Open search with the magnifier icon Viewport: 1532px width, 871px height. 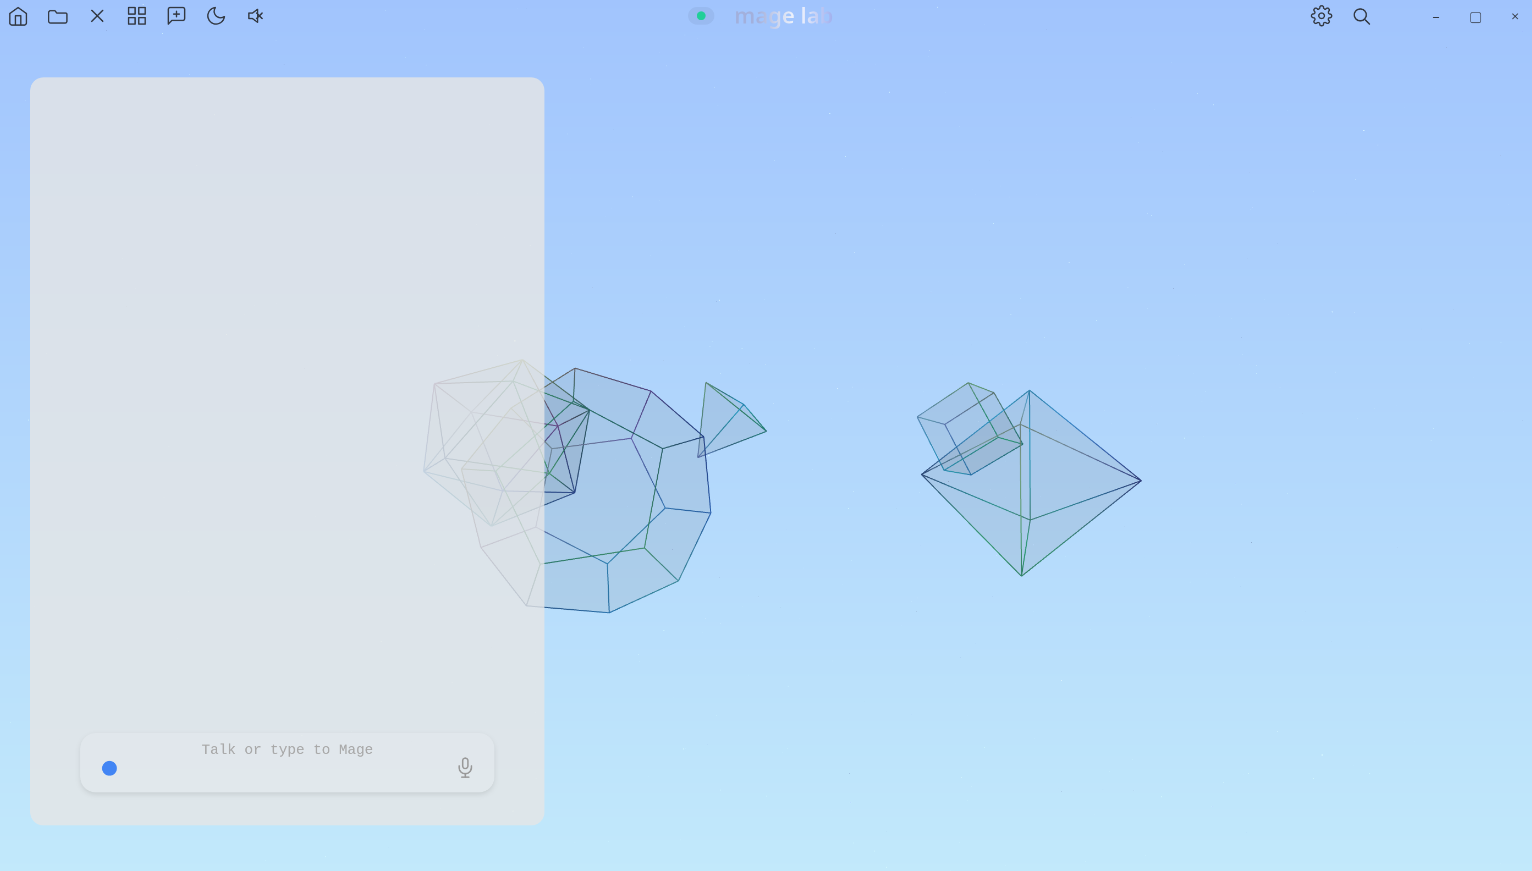(x=1362, y=16)
